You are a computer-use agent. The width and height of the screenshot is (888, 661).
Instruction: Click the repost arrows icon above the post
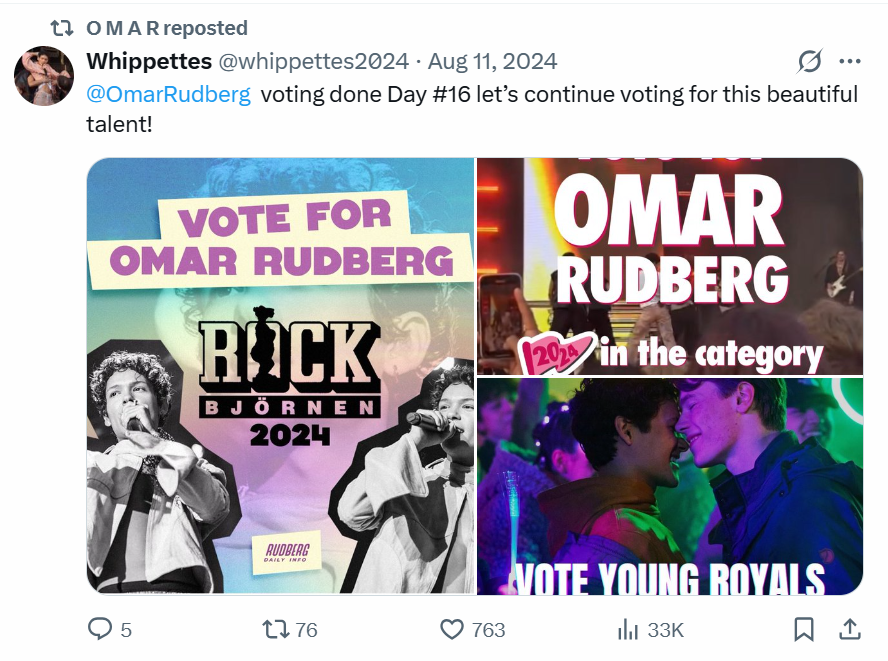pyautogui.click(x=62, y=28)
